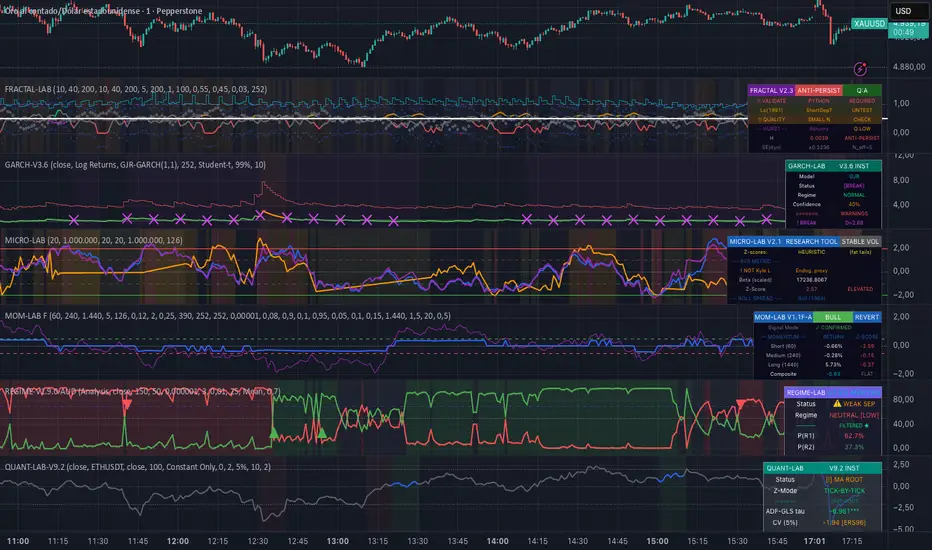This screenshot has height=550, width=932.
Task: Click the 00:49 countdown price tag
Action: [x=903, y=32]
